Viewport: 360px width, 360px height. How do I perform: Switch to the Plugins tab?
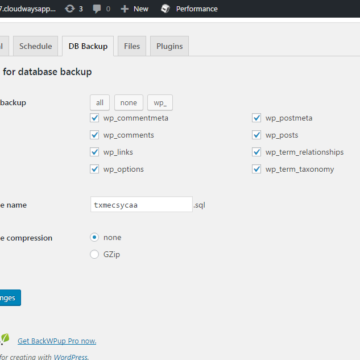(x=169, y=46)
